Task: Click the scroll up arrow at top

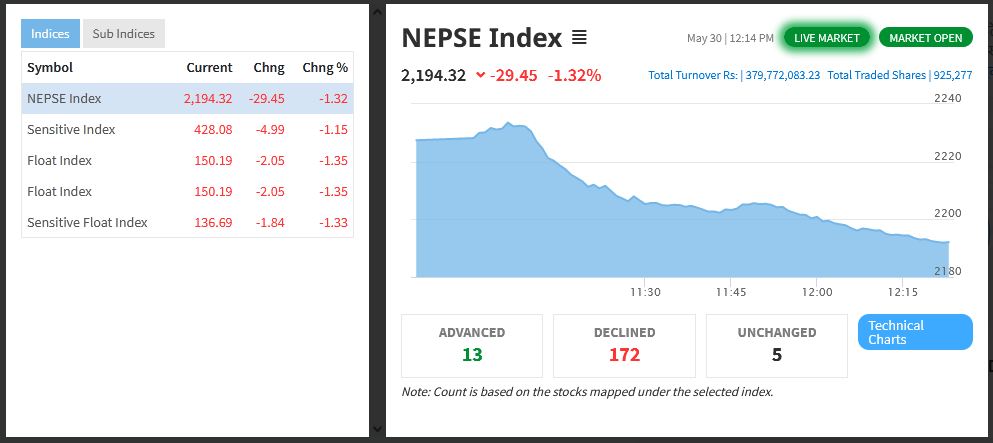Action: click(x=377, y=10)
